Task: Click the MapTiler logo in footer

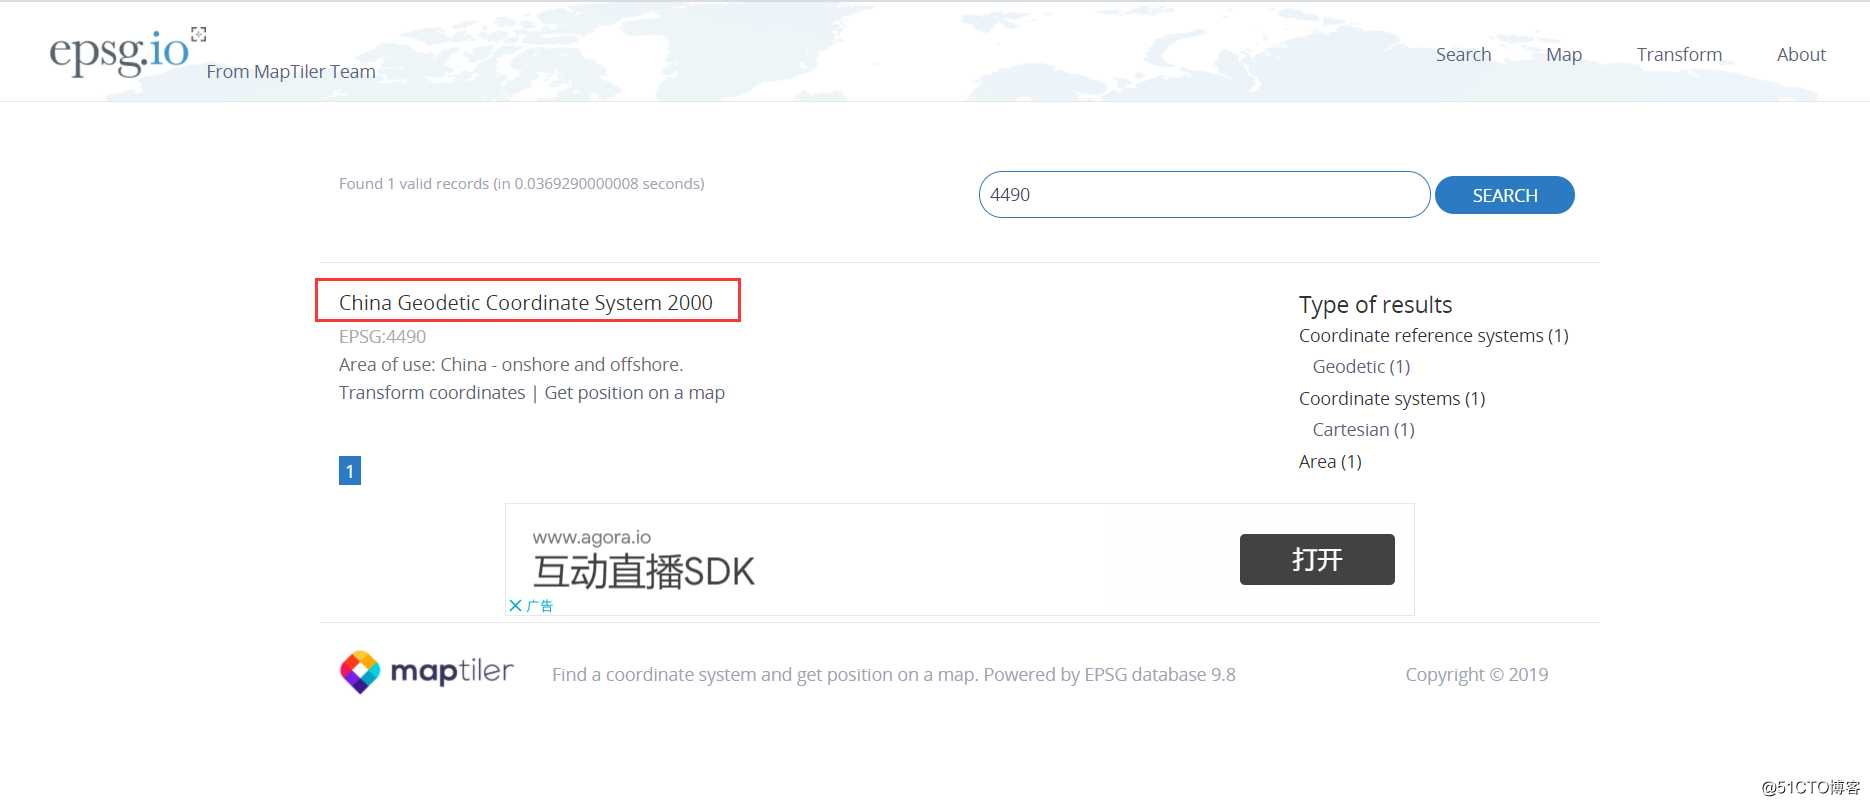Action: click(427, 672)
